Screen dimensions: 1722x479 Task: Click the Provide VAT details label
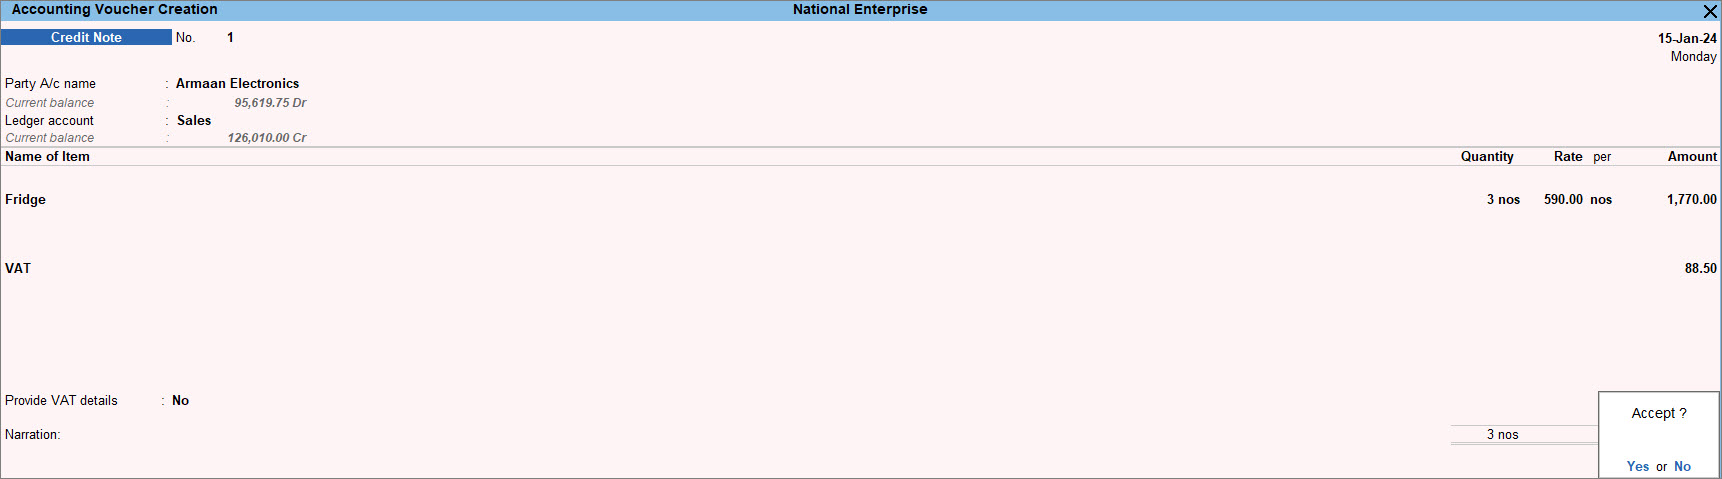tap(61, 400)
